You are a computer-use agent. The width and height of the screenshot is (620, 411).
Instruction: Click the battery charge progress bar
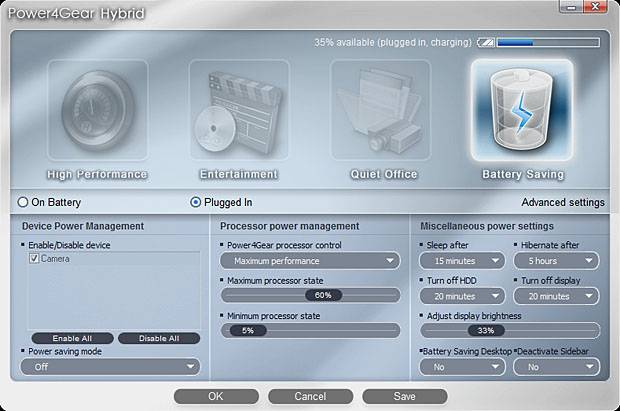click(x=548, y=42)
